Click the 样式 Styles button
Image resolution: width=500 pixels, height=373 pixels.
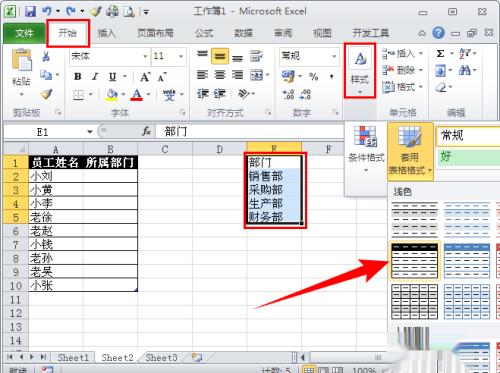pos(360,71)
